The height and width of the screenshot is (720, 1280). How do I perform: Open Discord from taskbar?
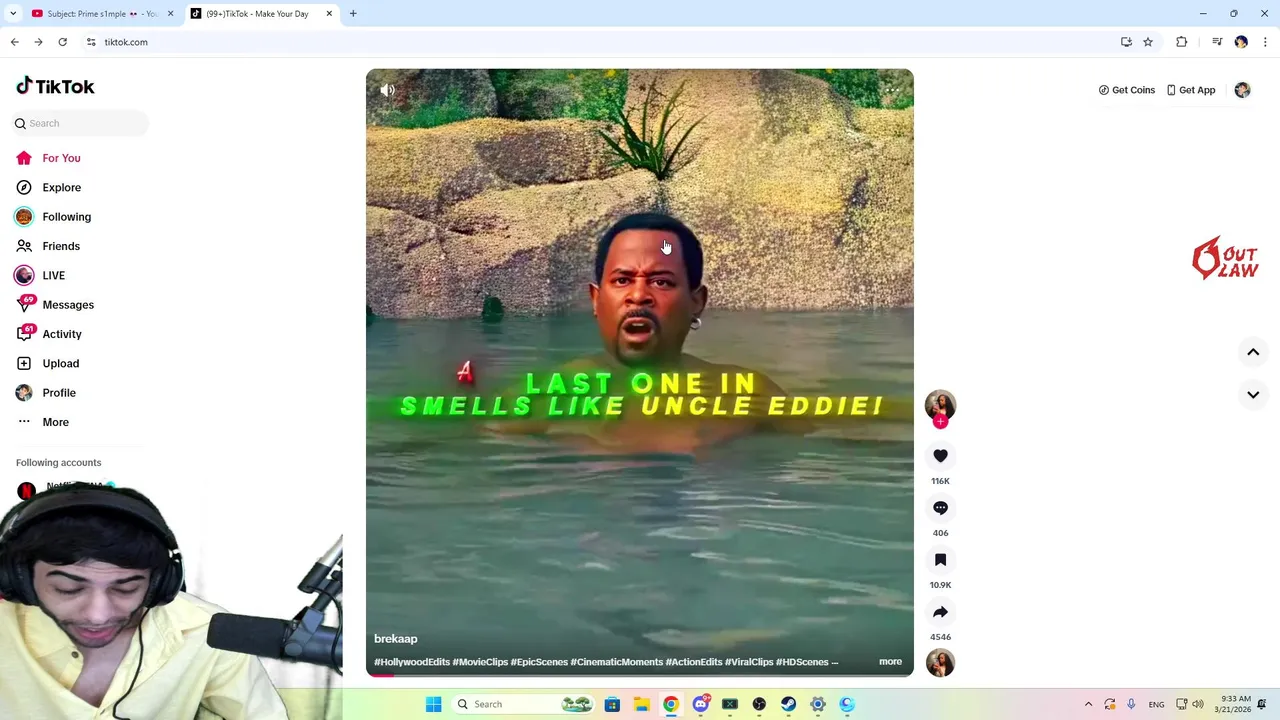700,704
